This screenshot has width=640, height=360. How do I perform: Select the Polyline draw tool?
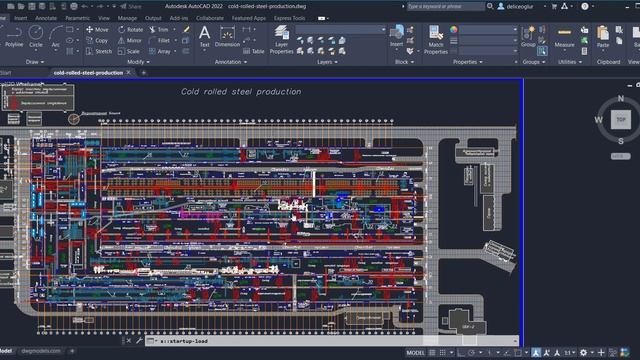pos(14,36)
